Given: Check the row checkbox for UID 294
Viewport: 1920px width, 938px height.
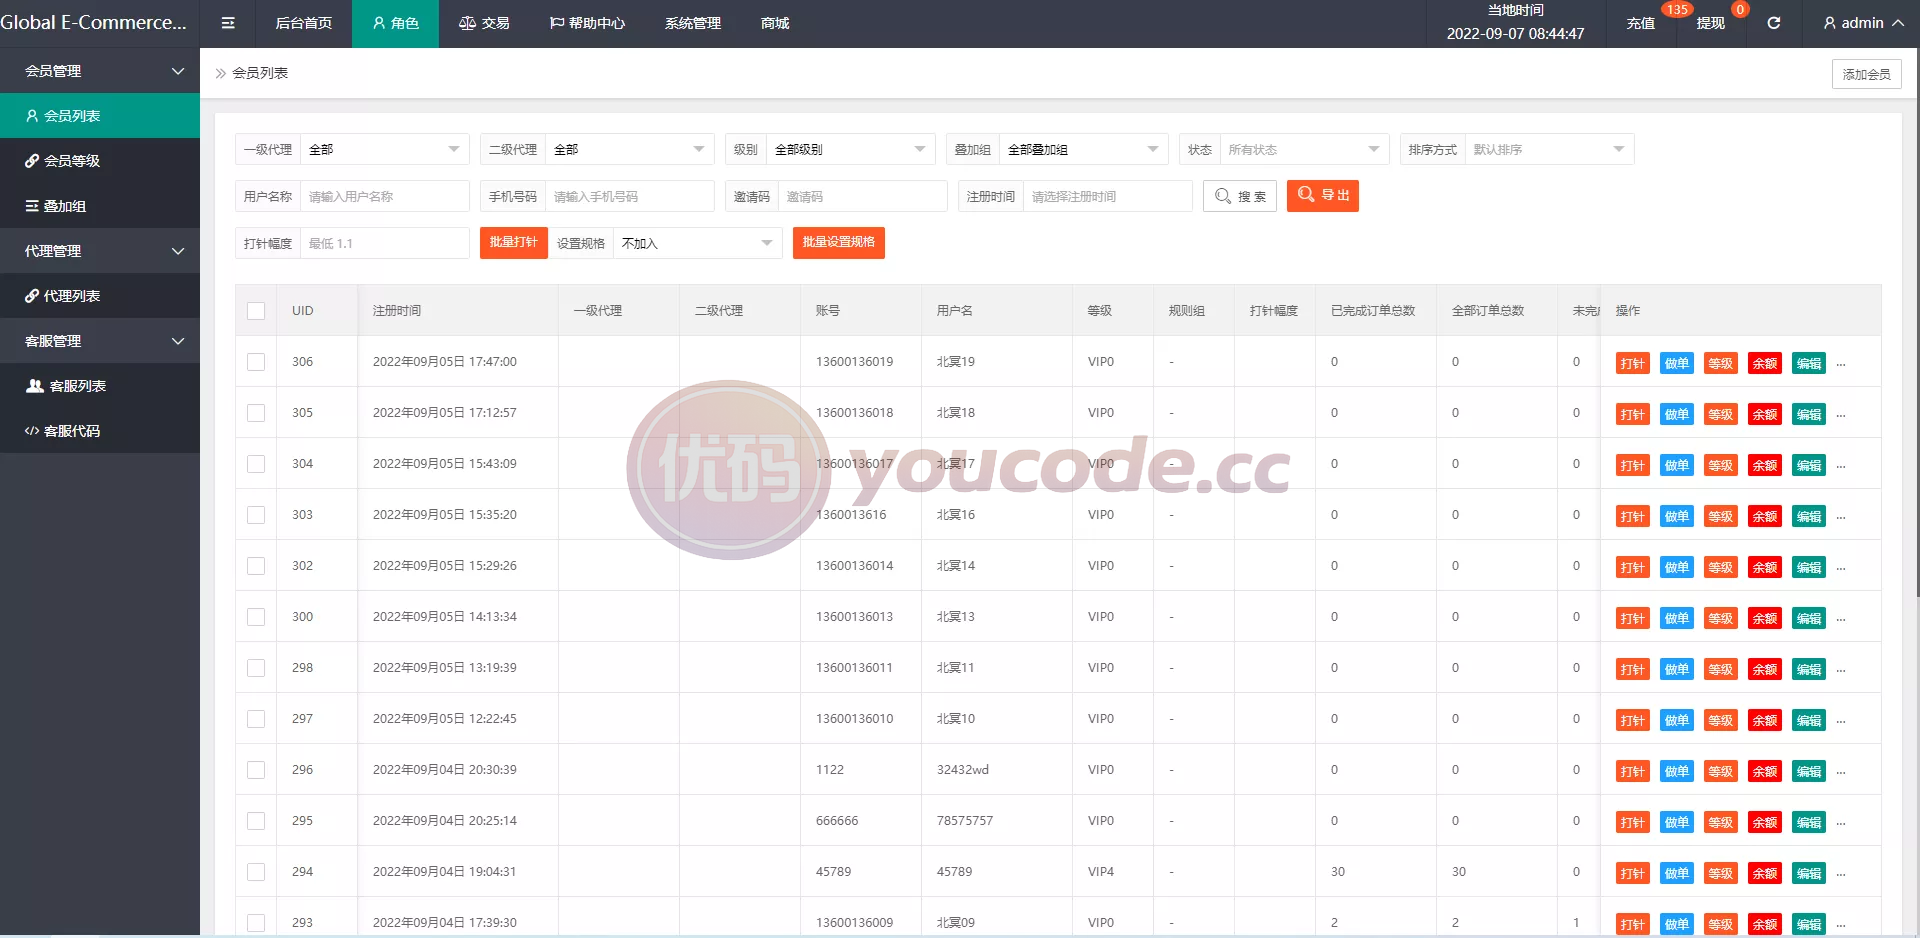Looking at the screenshot, I should point(256,872).
